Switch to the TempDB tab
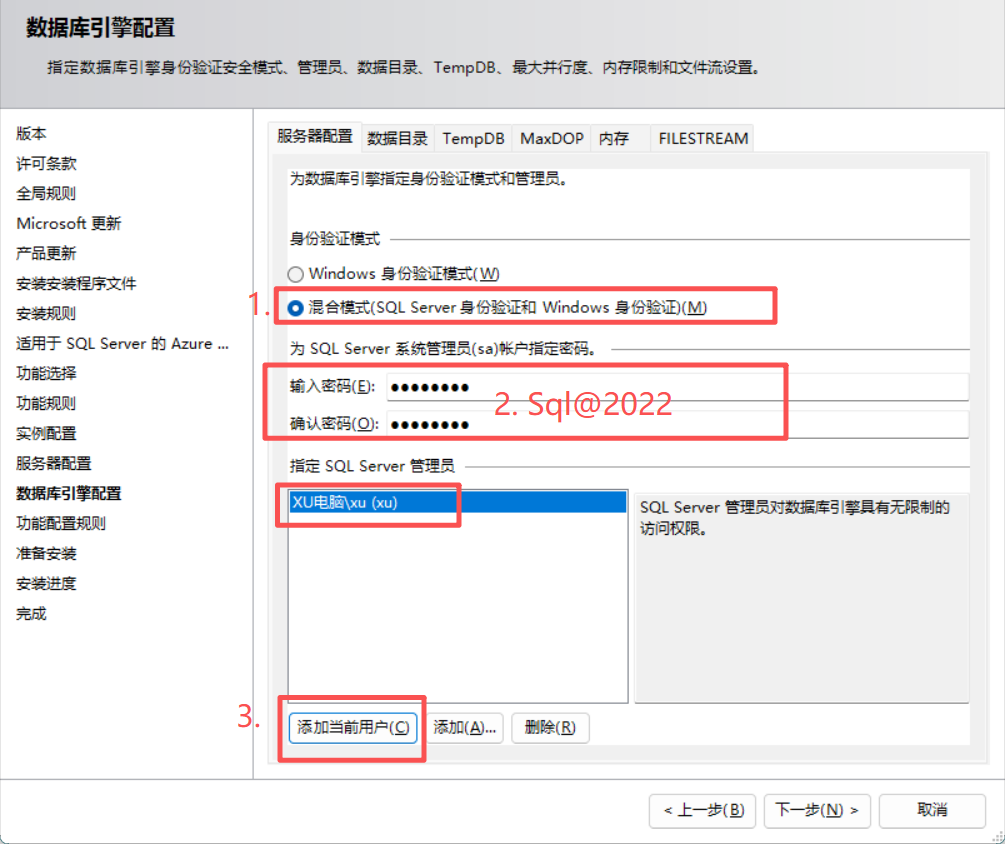 (x=473, y=138)
